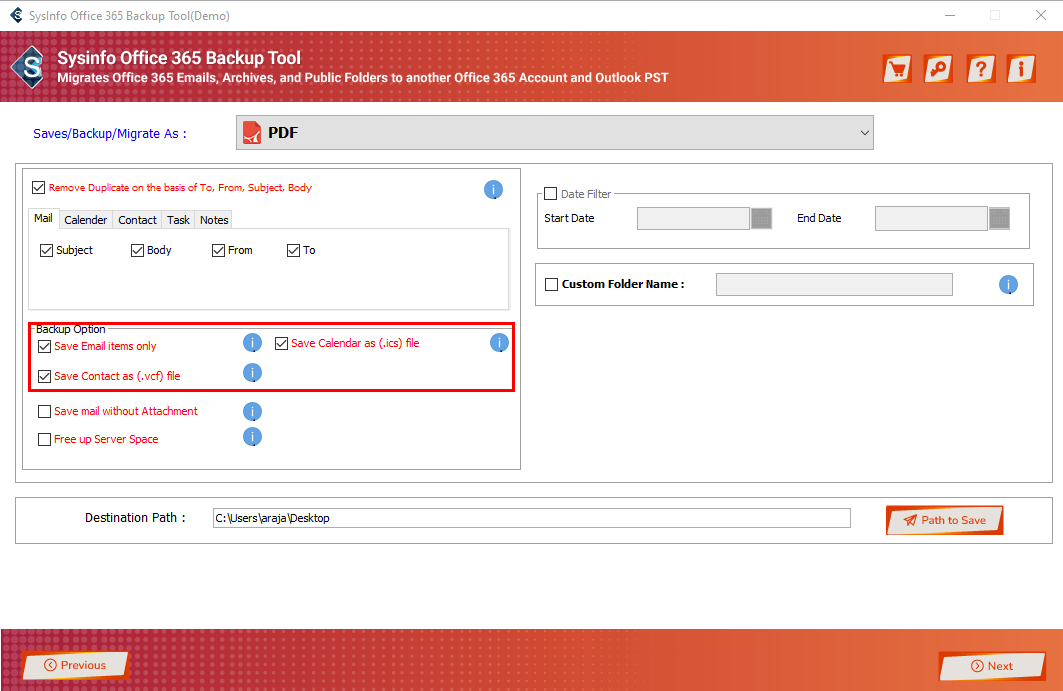Uncheck the To checkbox
1063x691 pixels.
[294, 250]
